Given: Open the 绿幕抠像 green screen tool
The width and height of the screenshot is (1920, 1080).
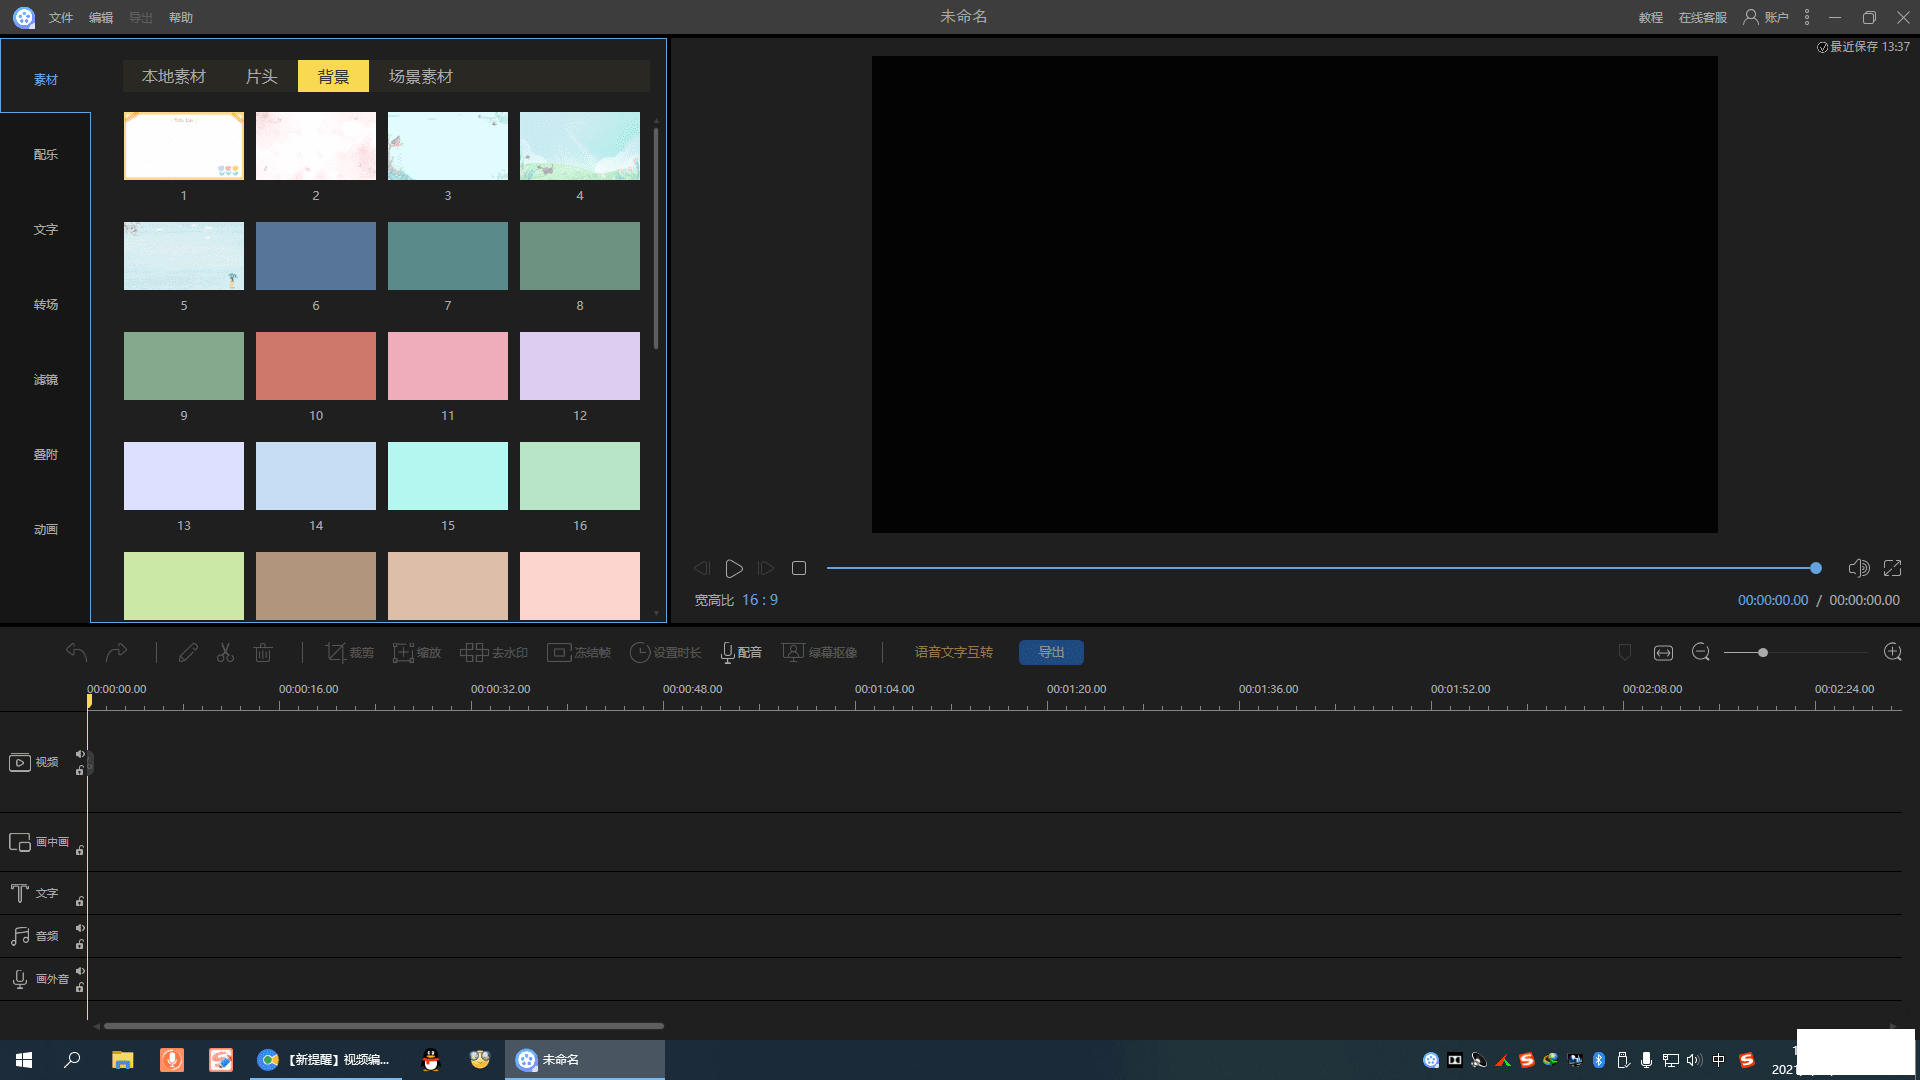Looking at the screenshot, I should 820,652.
